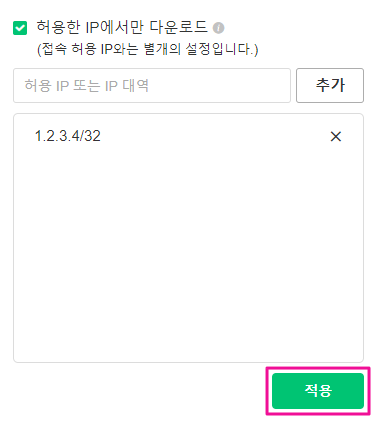
Task: Click inside the allowed IP list box
Action: (188, 238)
